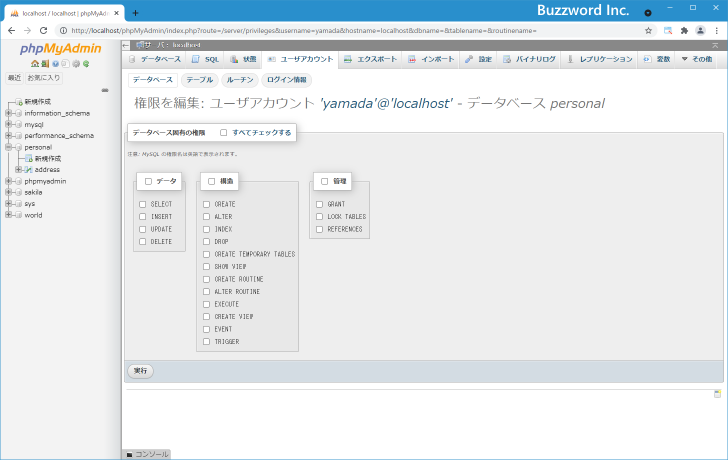Expand the world database node

[x=8, y=215]
